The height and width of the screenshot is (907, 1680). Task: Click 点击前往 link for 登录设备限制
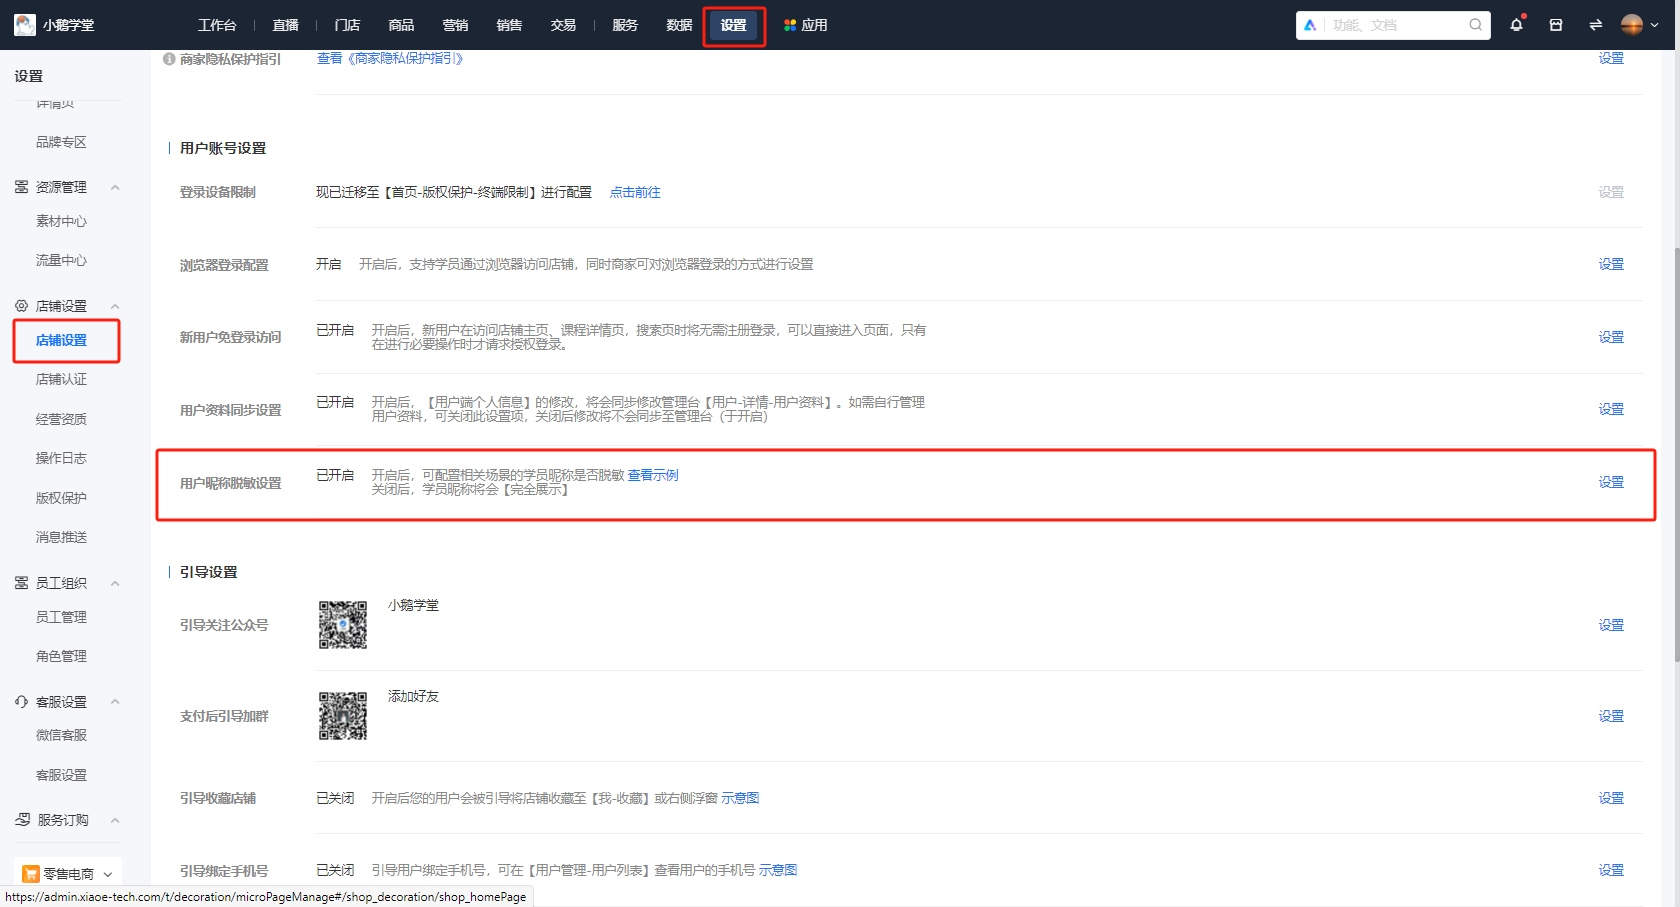point(634,192)
